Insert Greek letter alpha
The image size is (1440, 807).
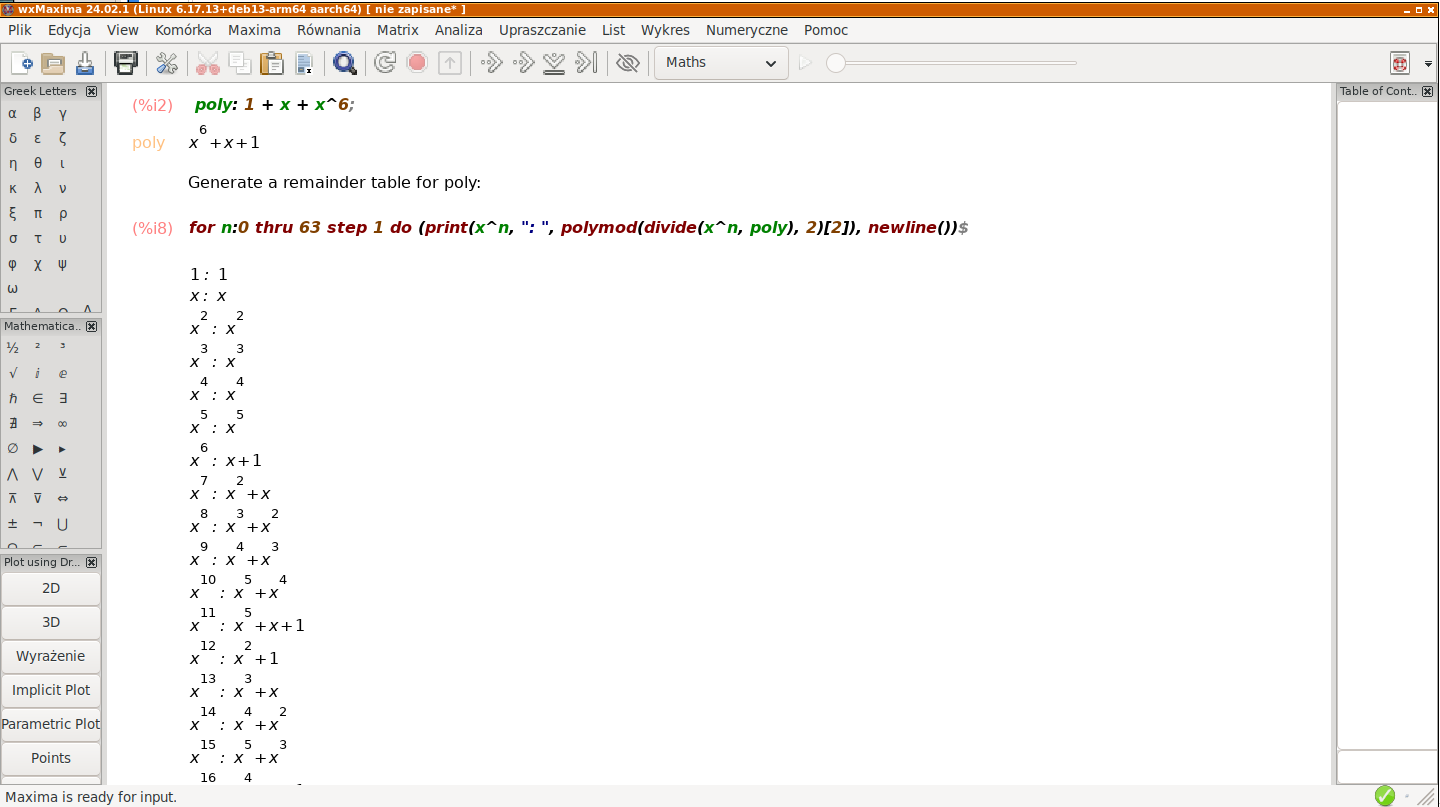[x=13, y=114]
